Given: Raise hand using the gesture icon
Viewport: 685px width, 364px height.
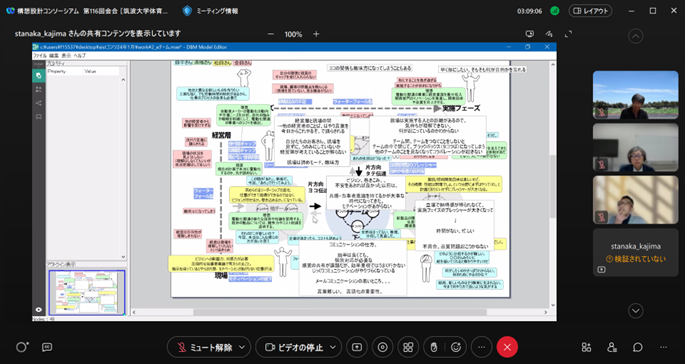Looking at the screenshot, I should click(x=434, y=347).
